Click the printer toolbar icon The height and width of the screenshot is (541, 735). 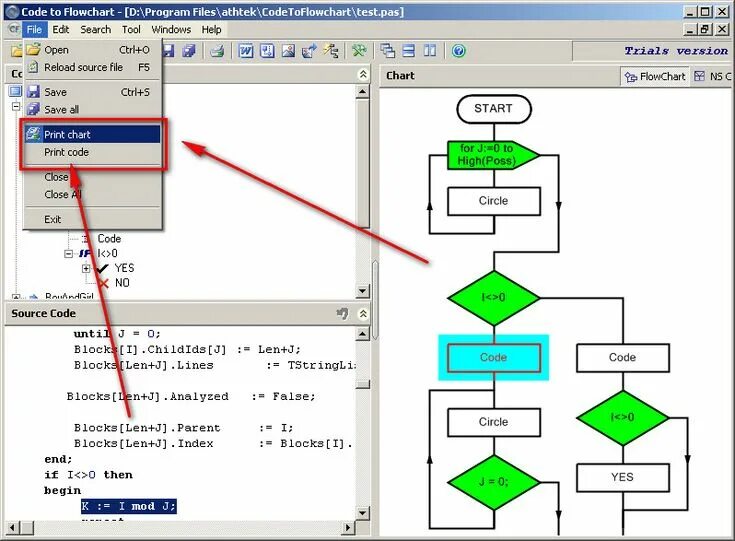click(217, 51)
